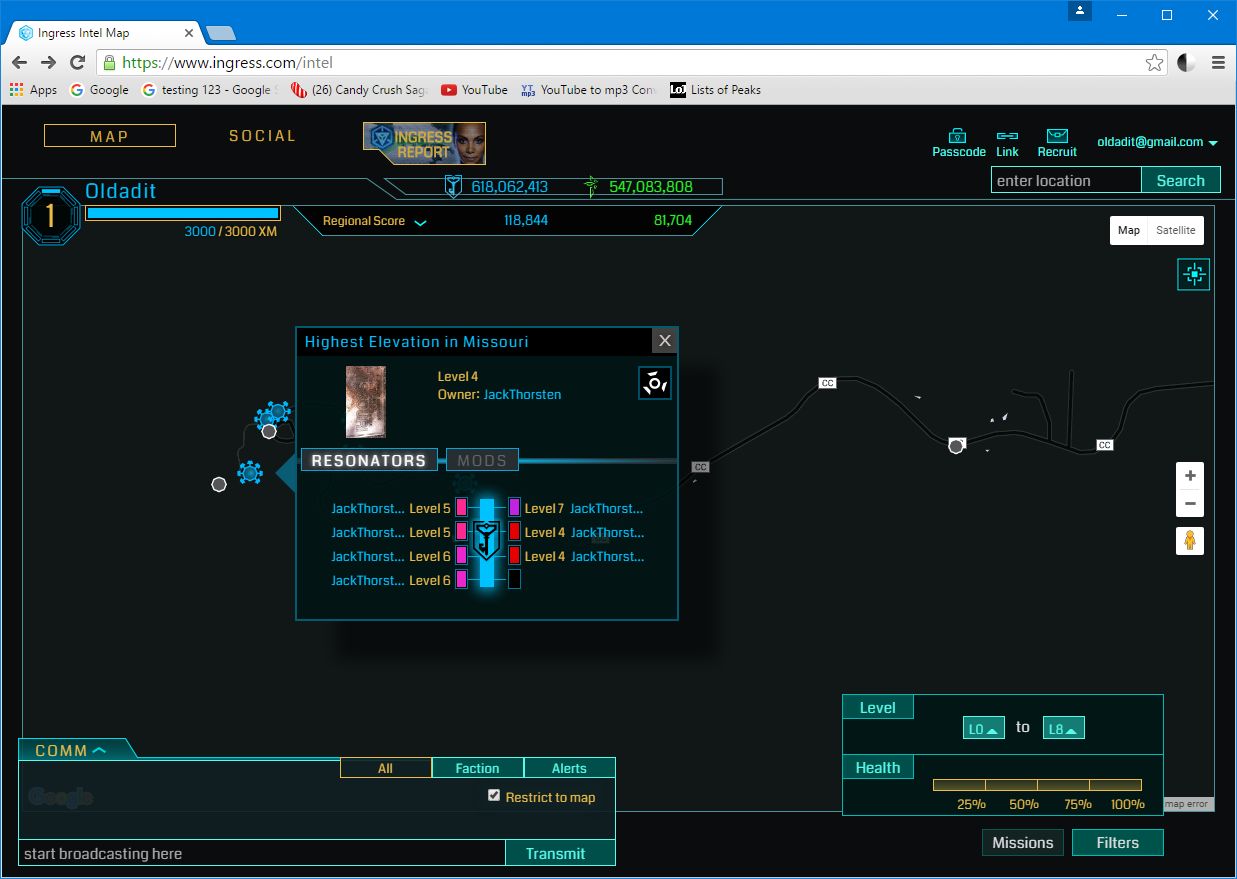The width and height of the screenshot is (1237, 879).
Task: Click the locate-me crosshair icon on map
Action: pos(1193,274)
